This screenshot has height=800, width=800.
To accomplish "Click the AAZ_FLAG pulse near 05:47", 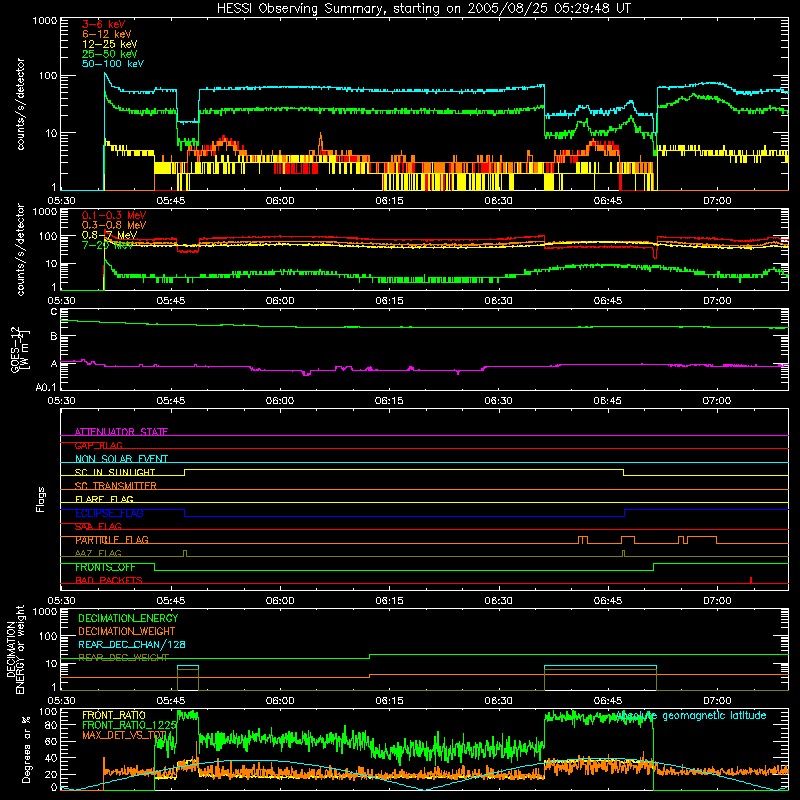I will [185, 554].
